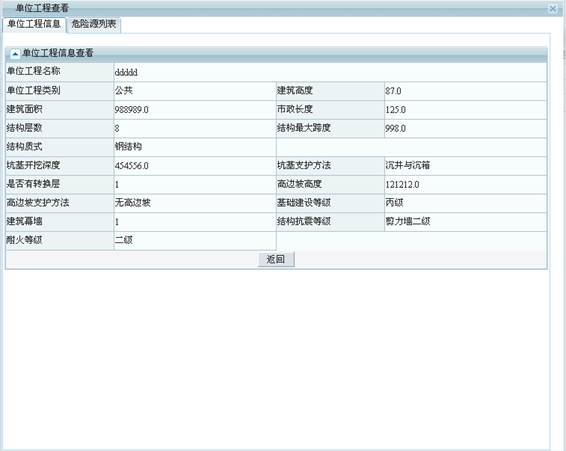Click the 结构质式 value 钢结构
The width and height of the screenshot is (566, 451).
128,147
